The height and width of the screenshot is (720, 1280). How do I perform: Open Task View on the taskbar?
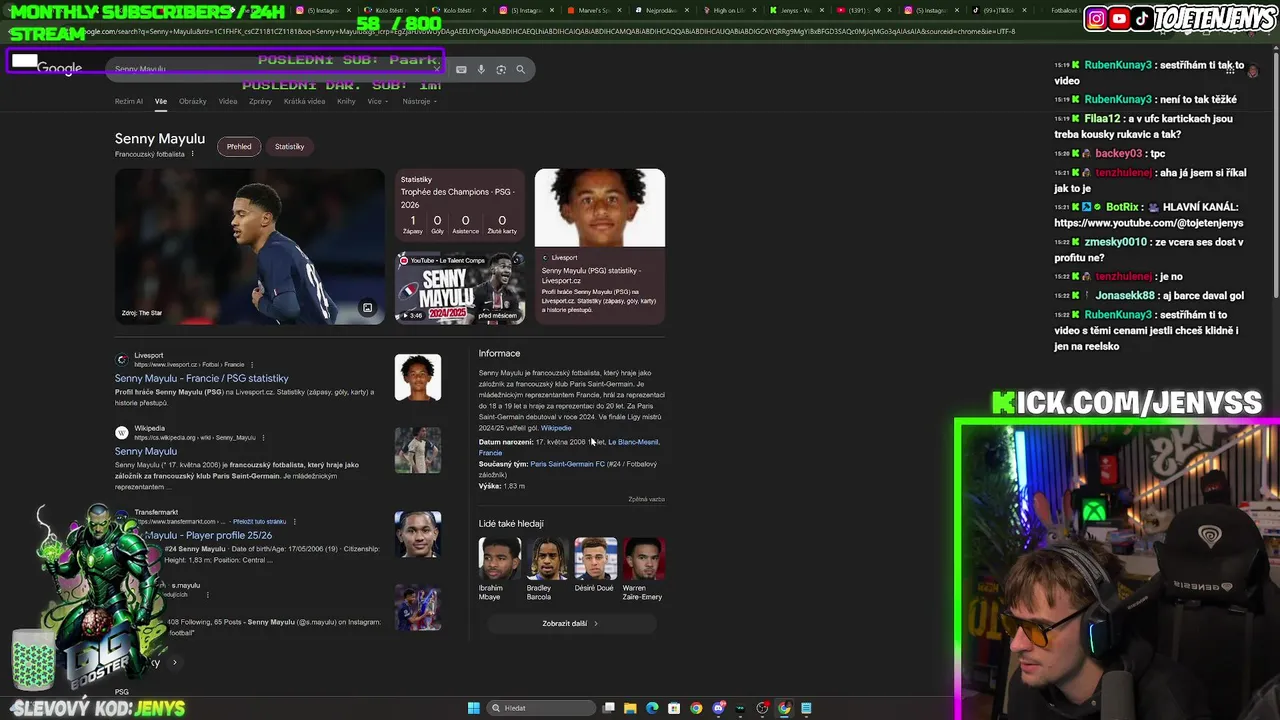pos(608,708)
